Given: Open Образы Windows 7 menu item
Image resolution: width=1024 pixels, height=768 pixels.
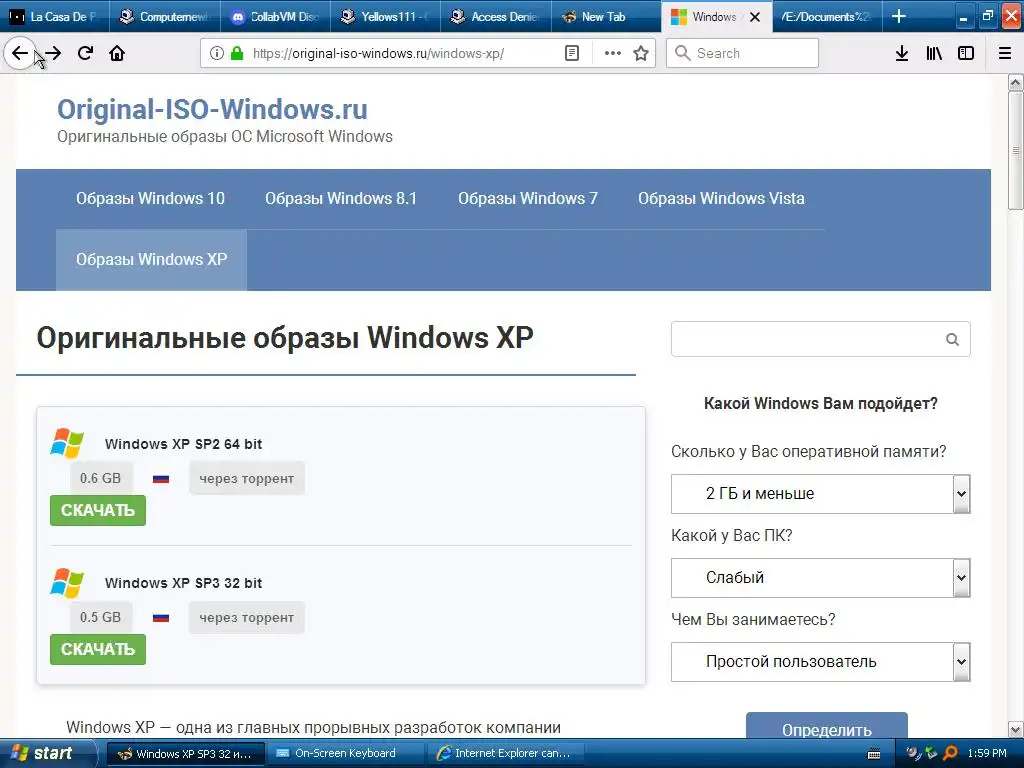Looking at the screenshot, I should (x=528, y=199).
